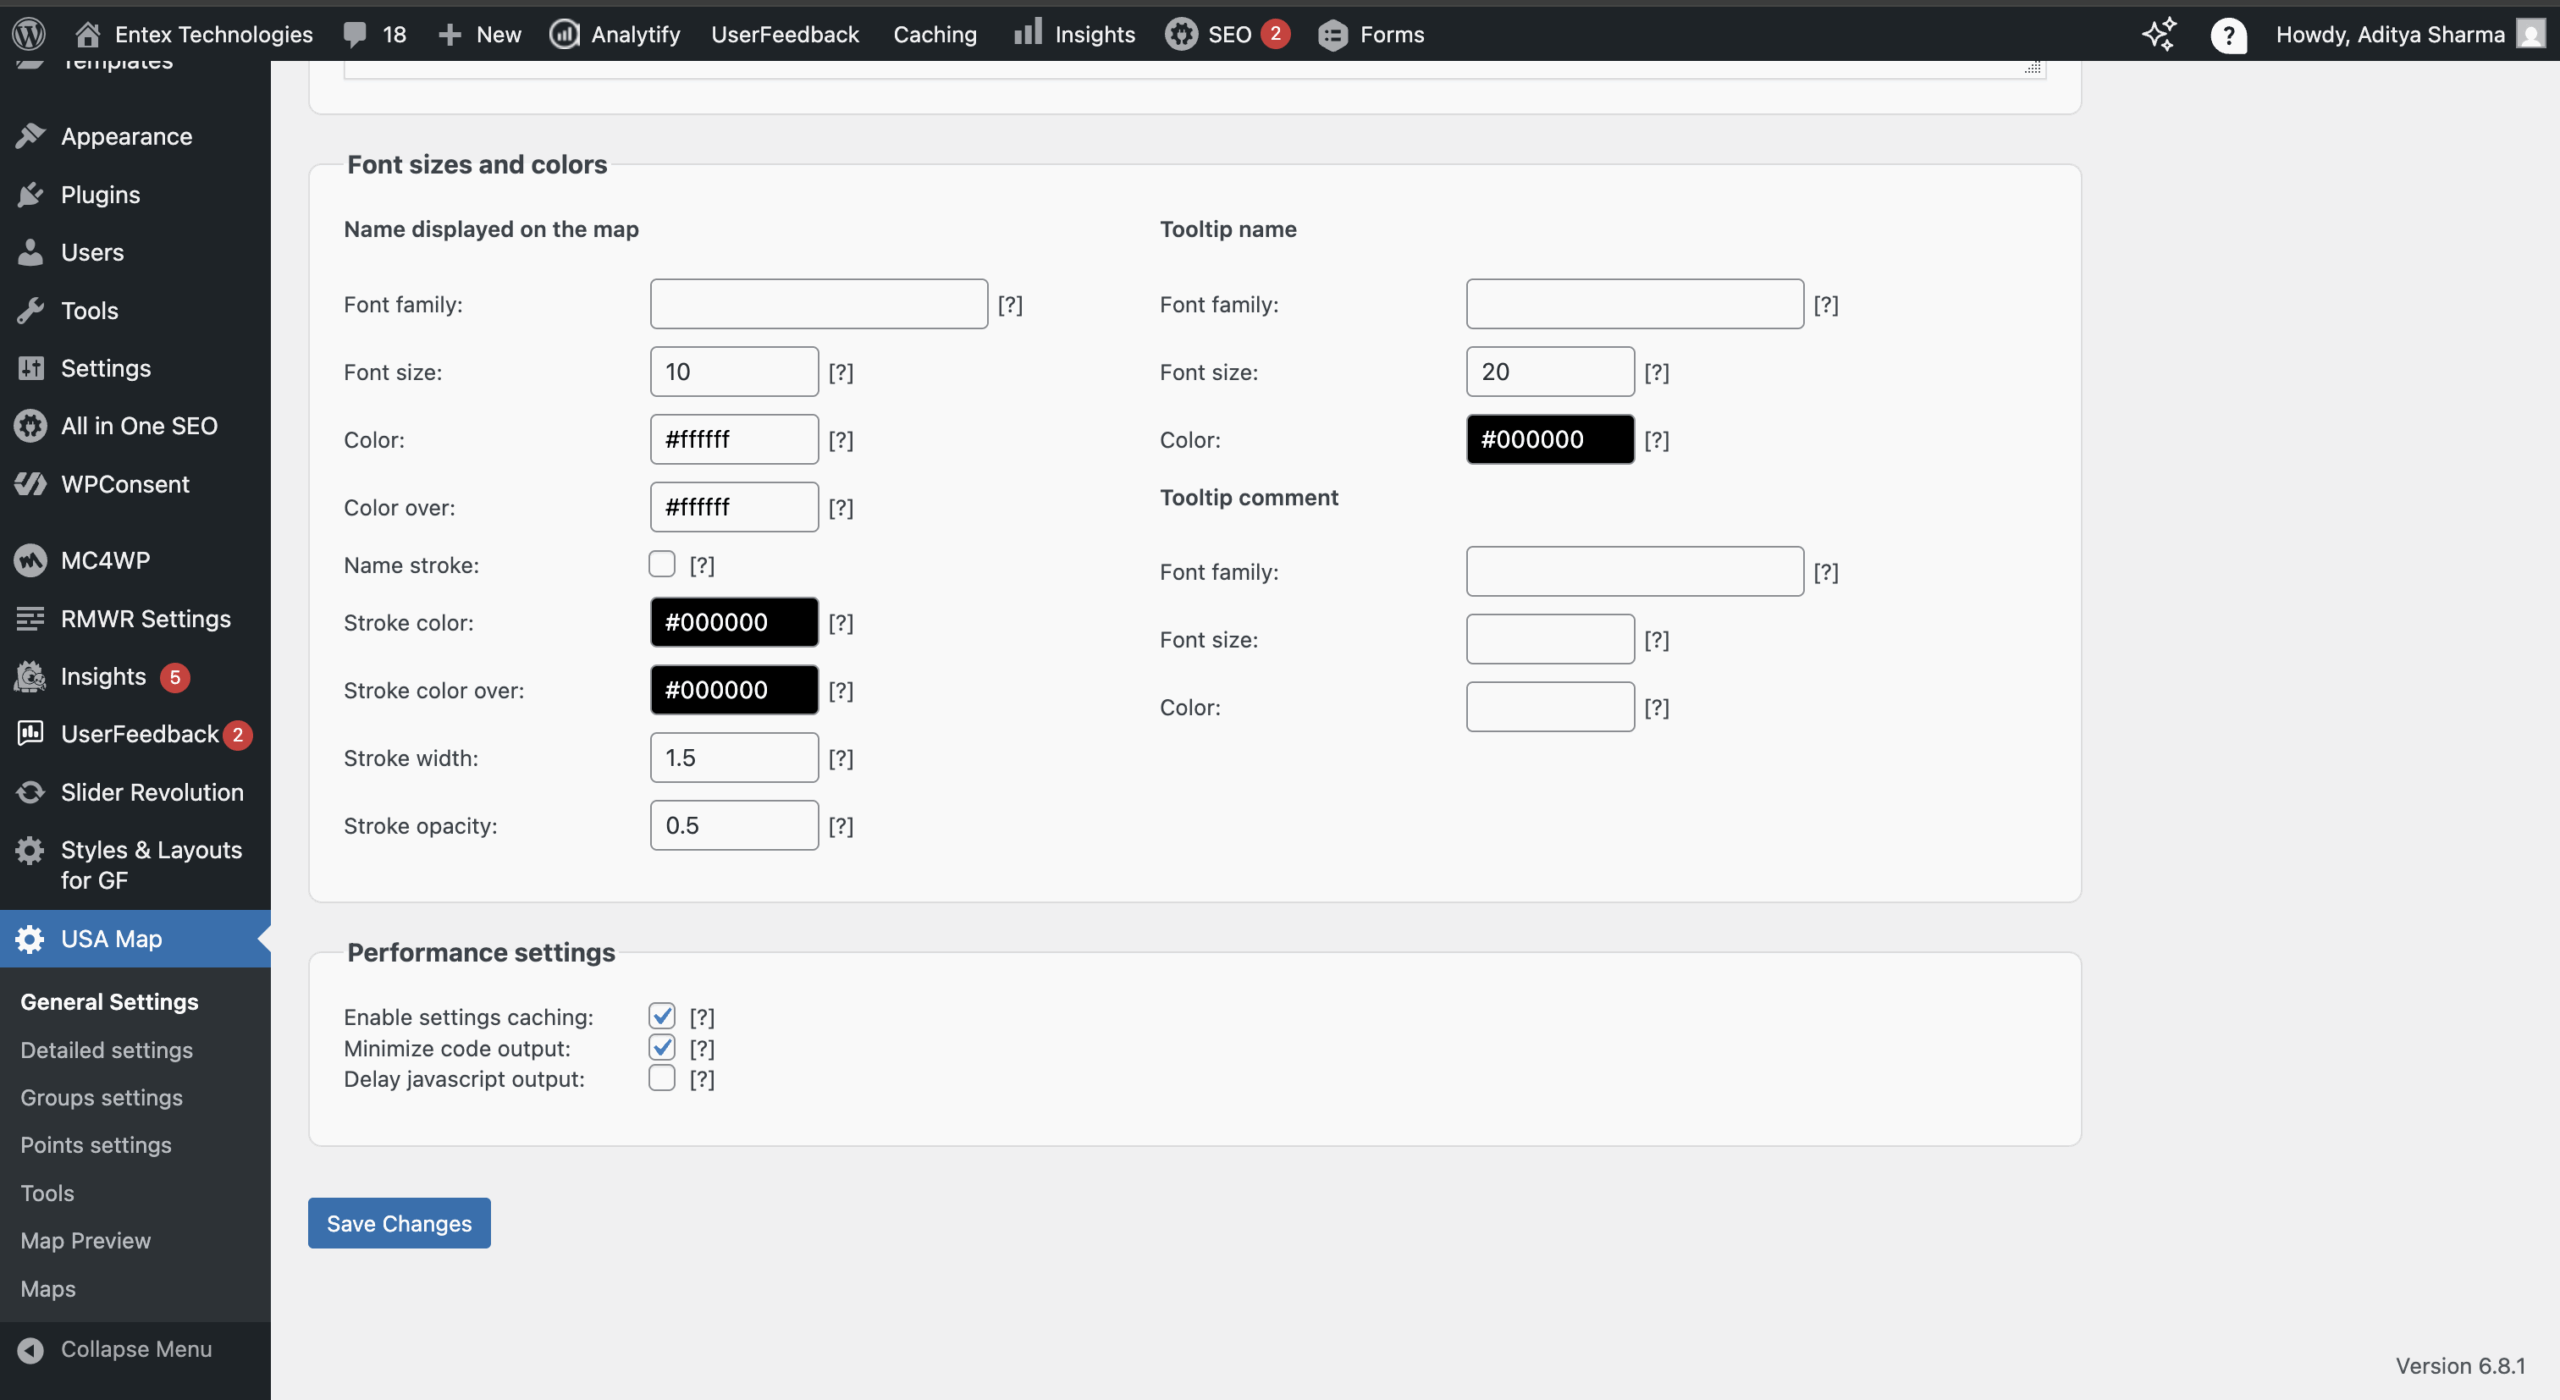The height and width of the screenshot is (1400, 2560).
Task: Open All in One SEO sidebar item
Action: (x=139, y=426)
